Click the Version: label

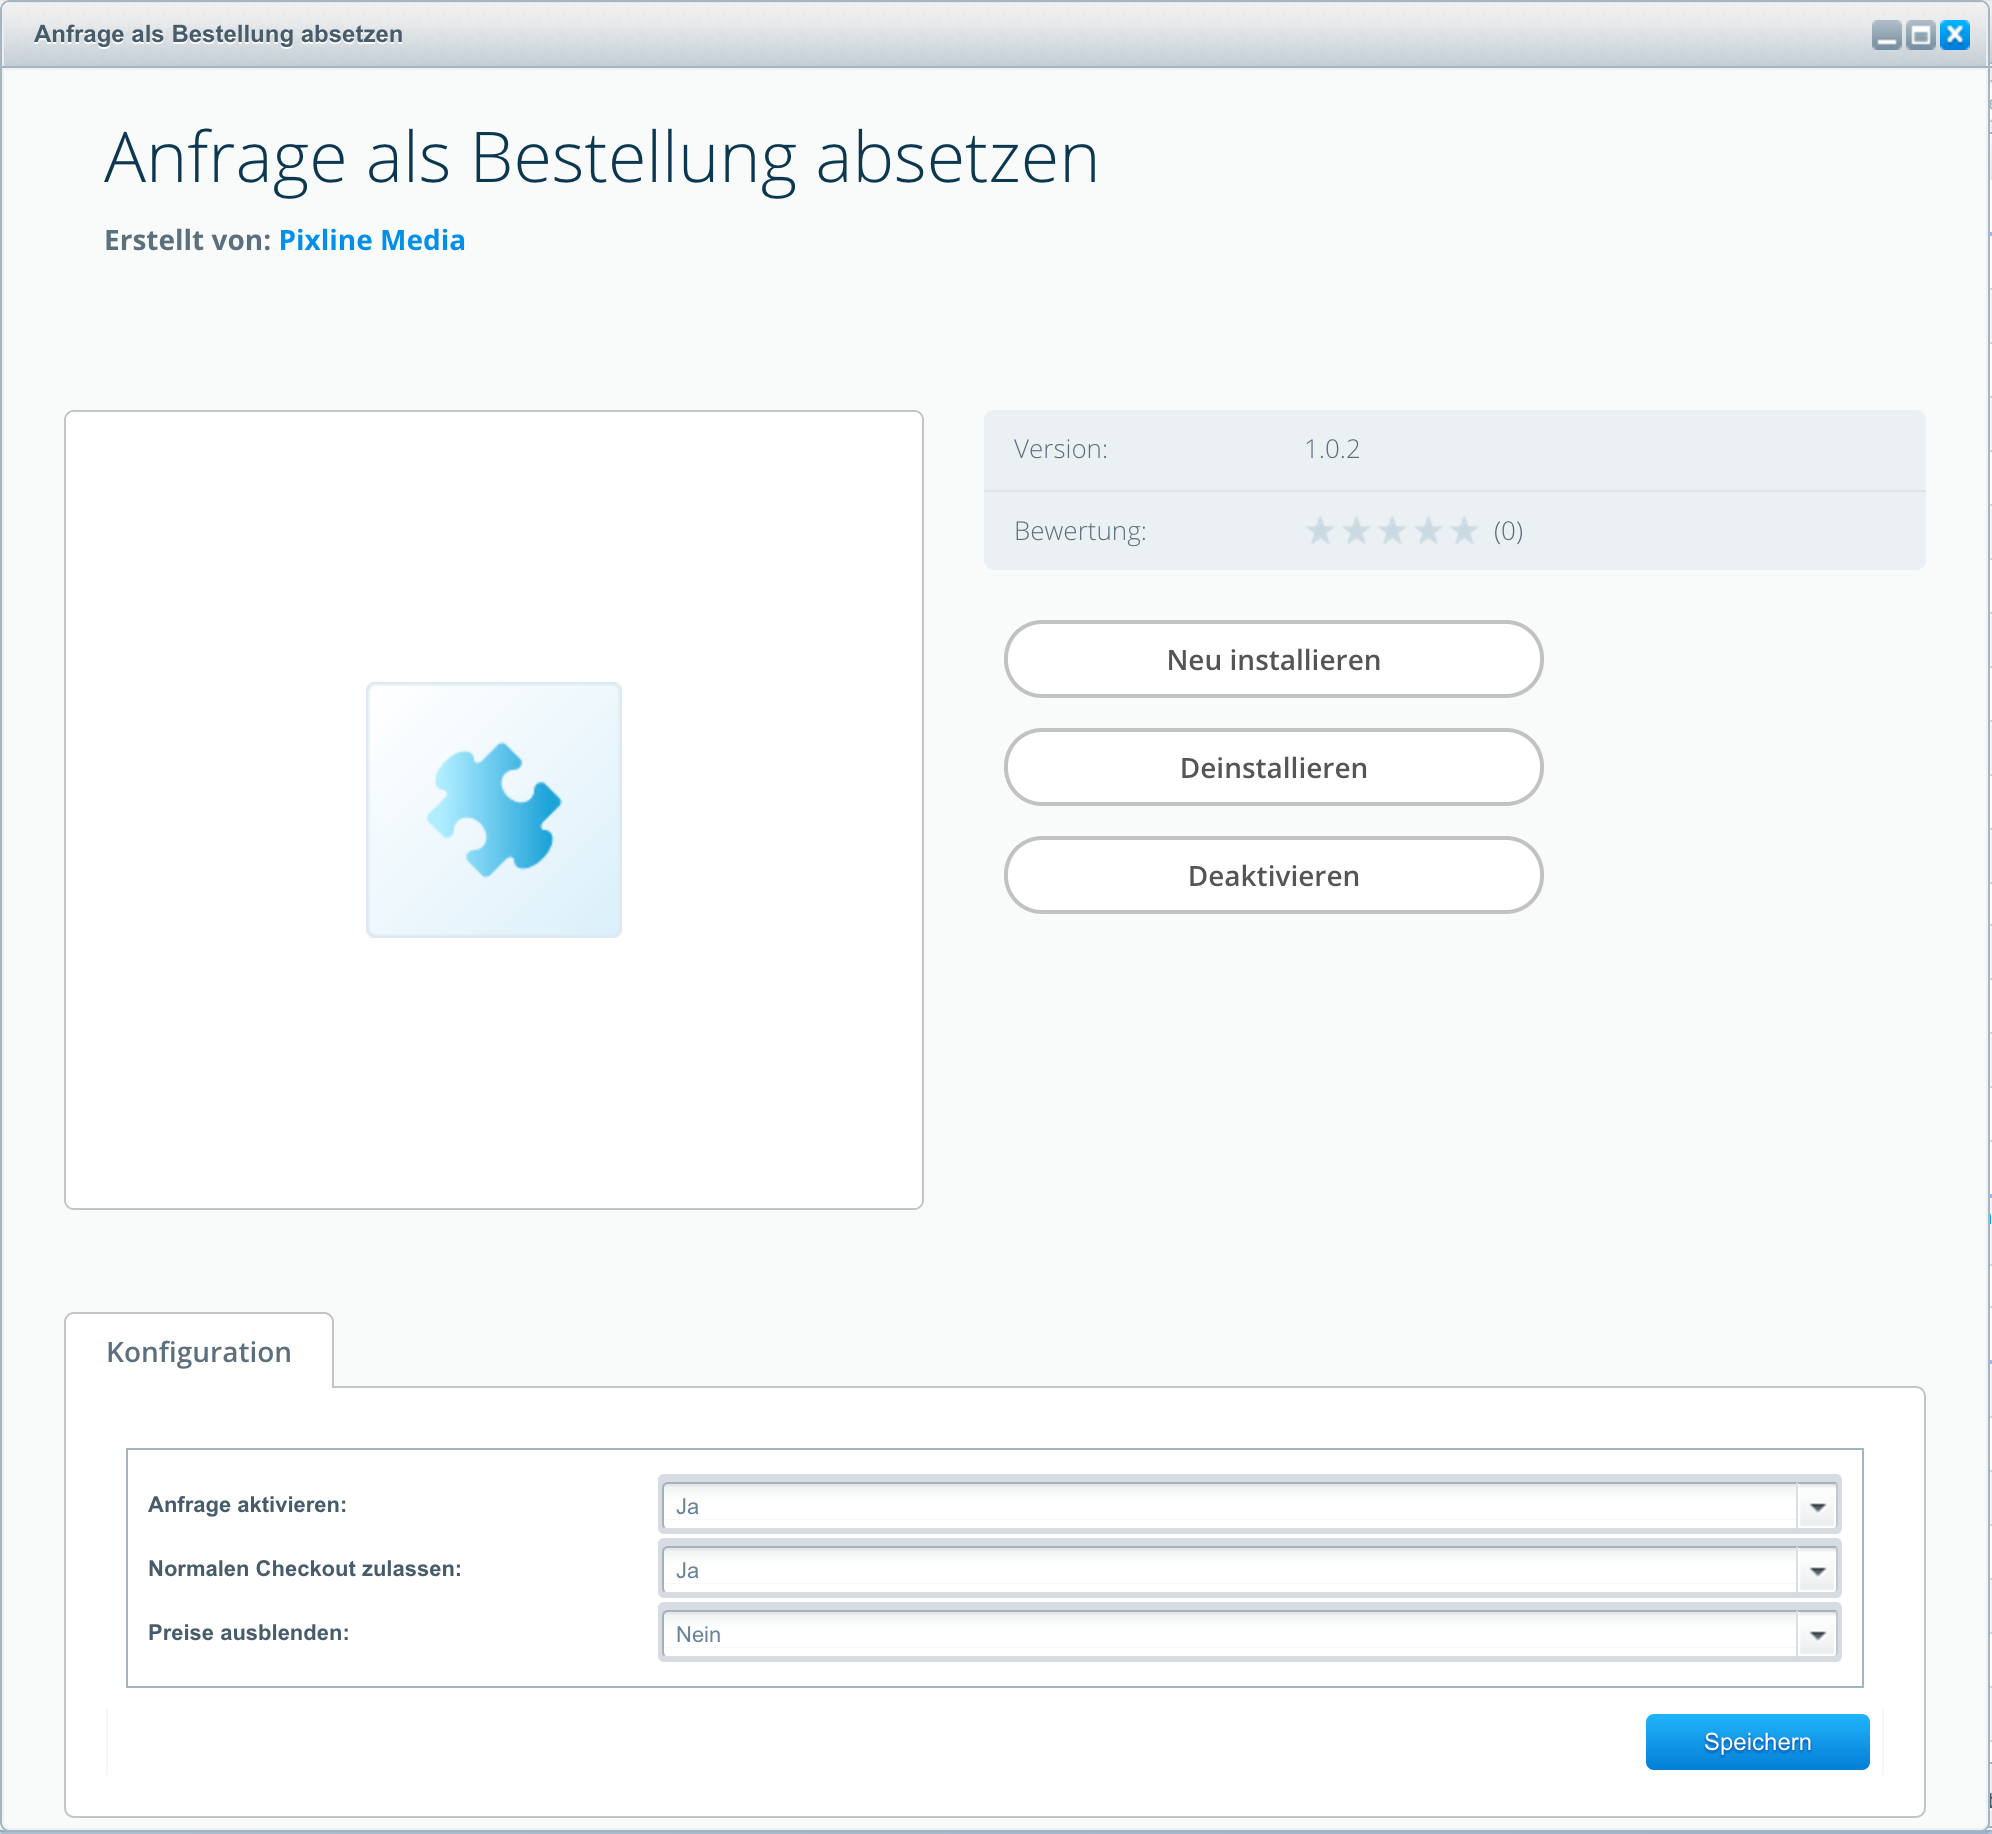[x=1061, y=449]
